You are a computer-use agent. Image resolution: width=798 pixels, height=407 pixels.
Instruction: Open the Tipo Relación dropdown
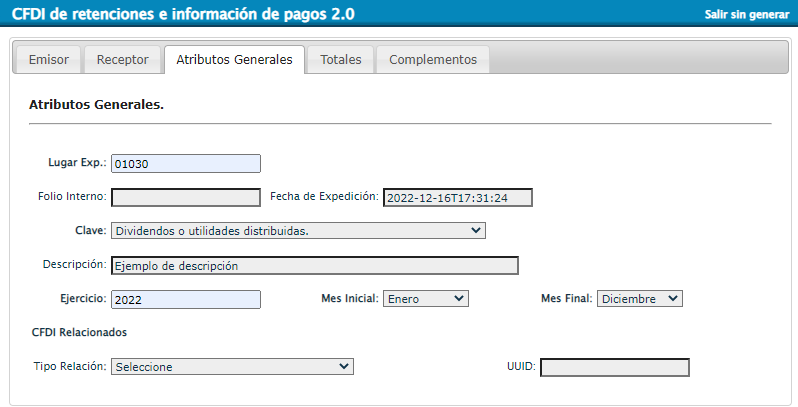coord(232,366)
